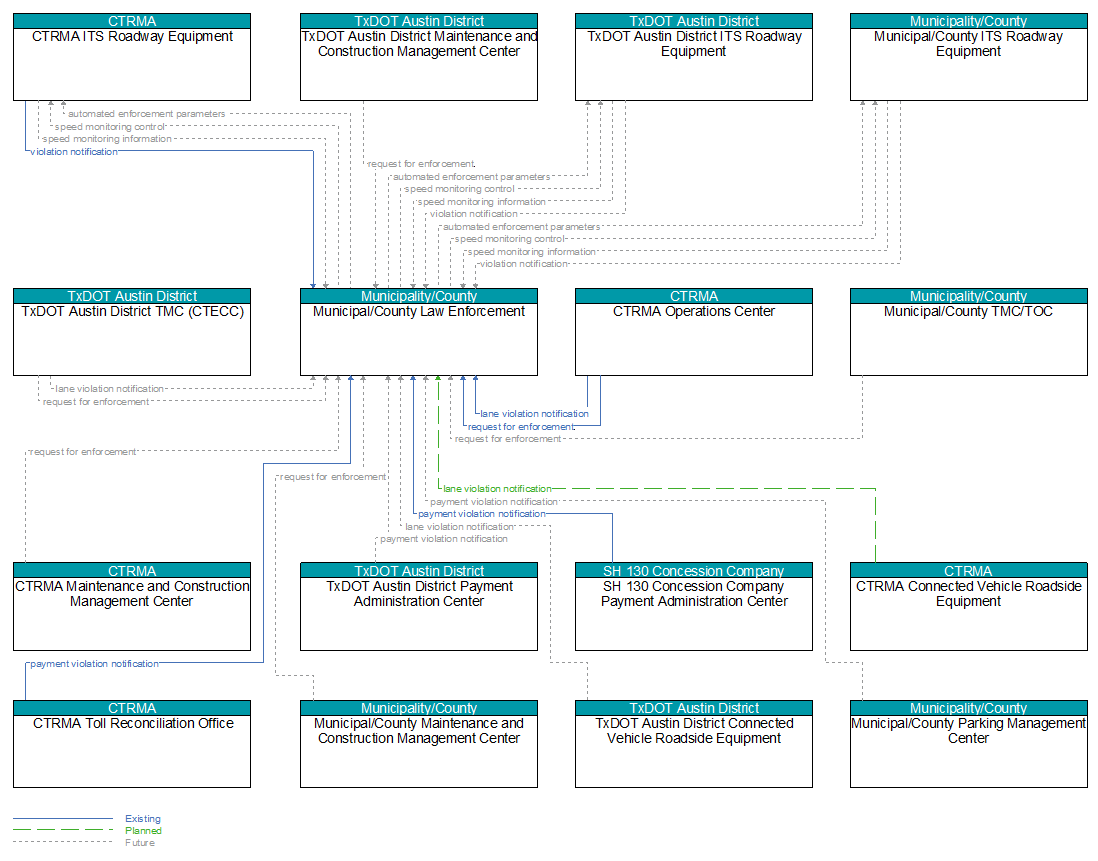Image resolution: width=1098 pixels, height=861 pixels.
Task: Click the gray 'lane violation notification' label under TMC (CTECC)
Action: tap(109, 388)
